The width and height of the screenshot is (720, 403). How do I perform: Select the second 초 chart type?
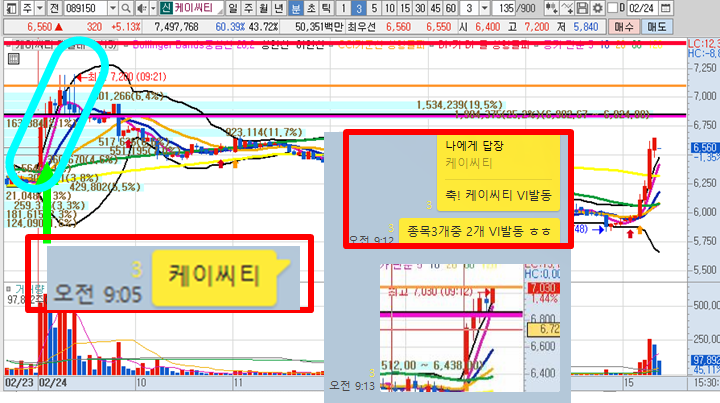(x=311, y=8)
